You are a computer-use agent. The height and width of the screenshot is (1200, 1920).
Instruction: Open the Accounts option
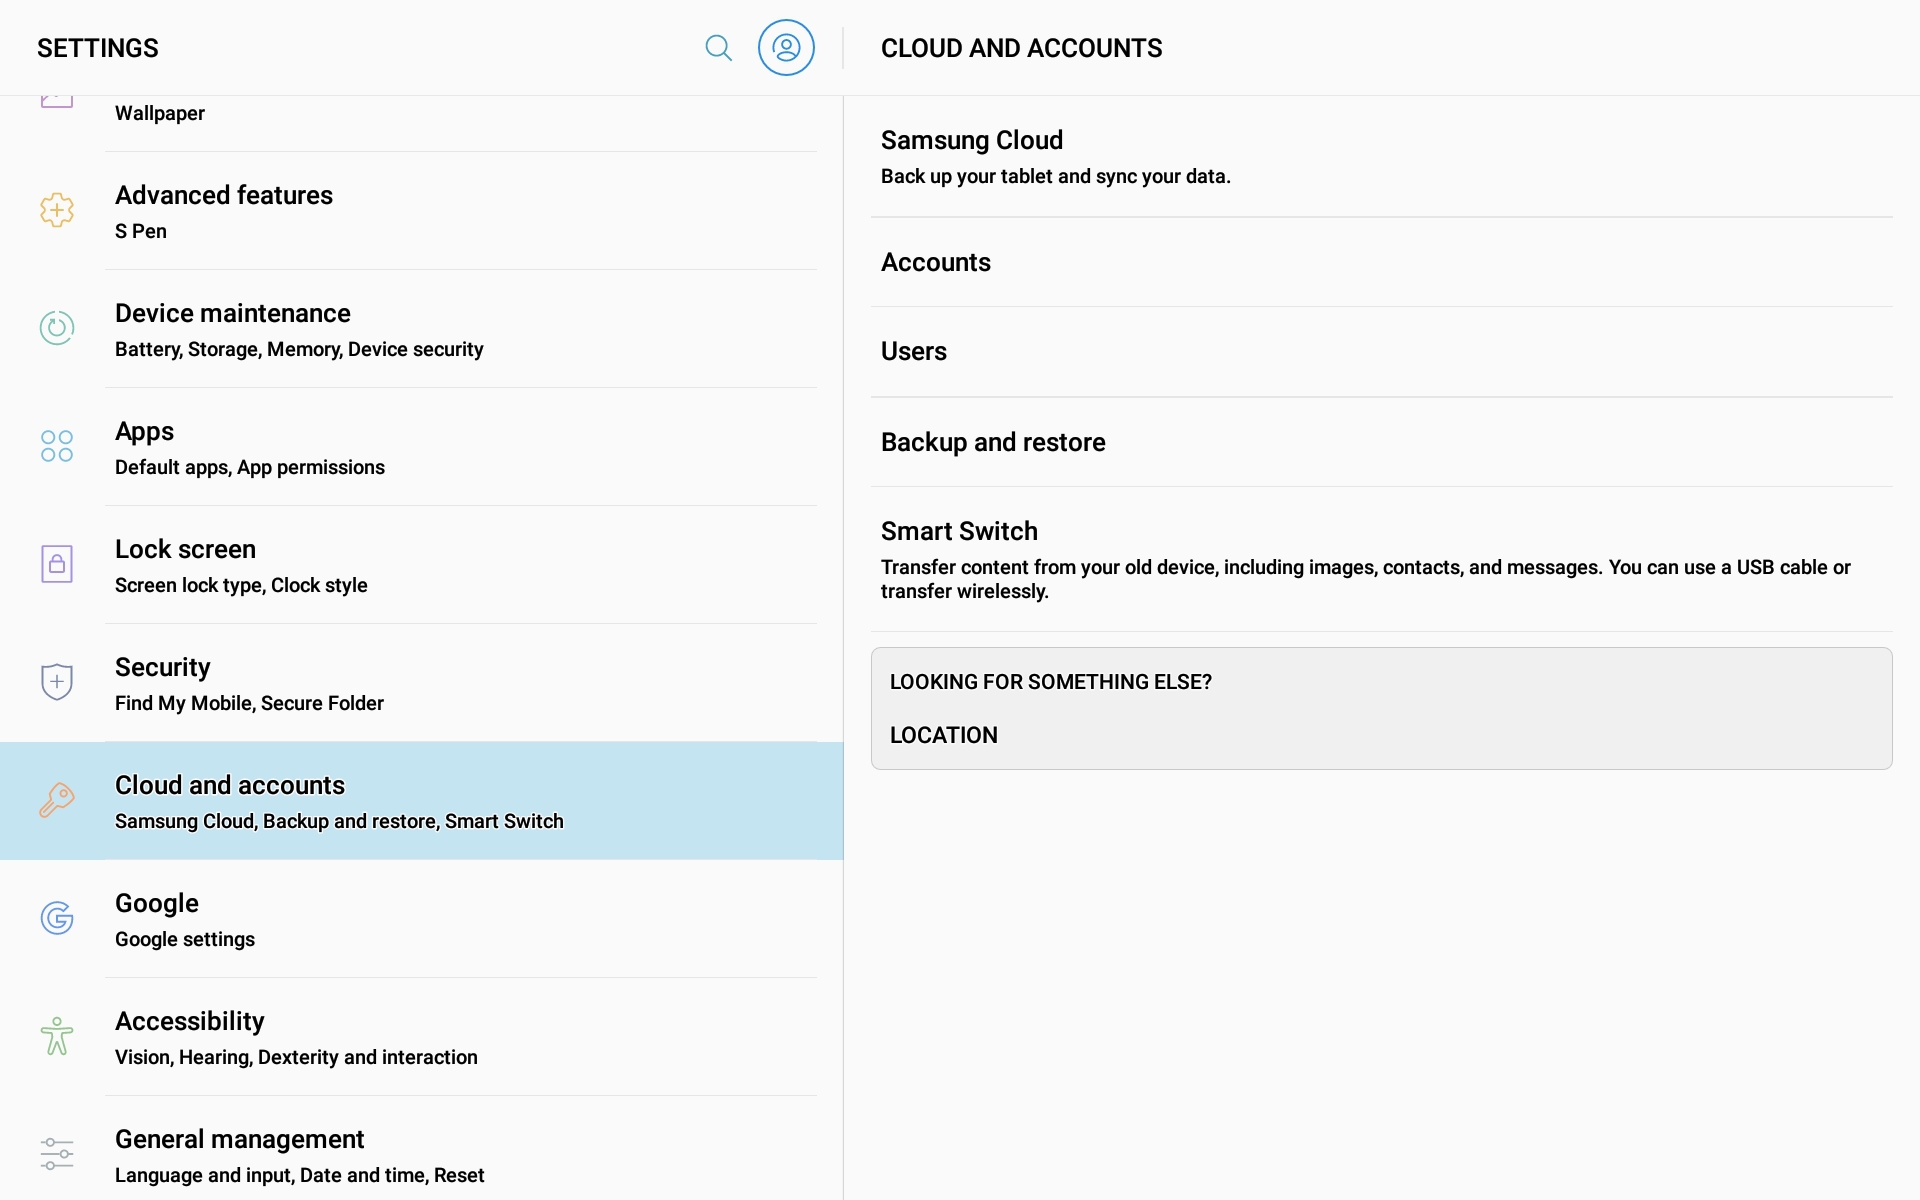coord(1381,262)
